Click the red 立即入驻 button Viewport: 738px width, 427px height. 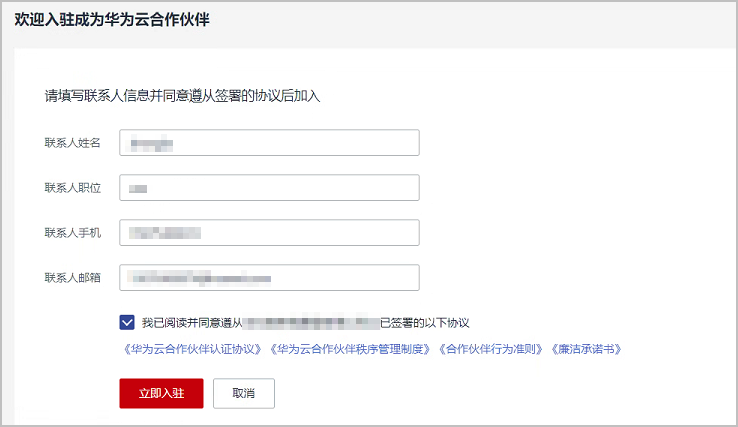161,393
